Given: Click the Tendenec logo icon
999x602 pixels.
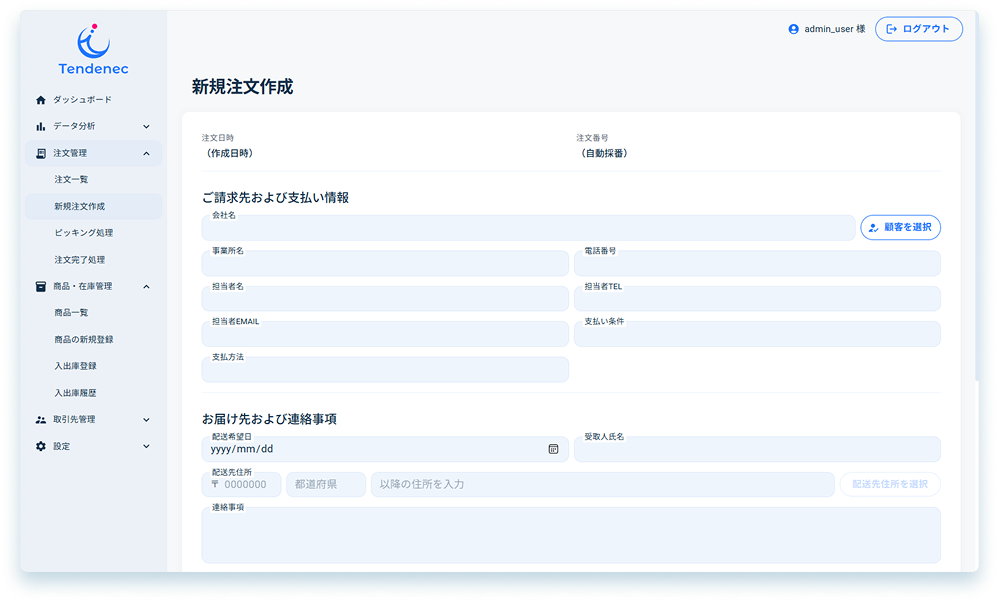Looking at the screenshot, I should tap(93, 42).
